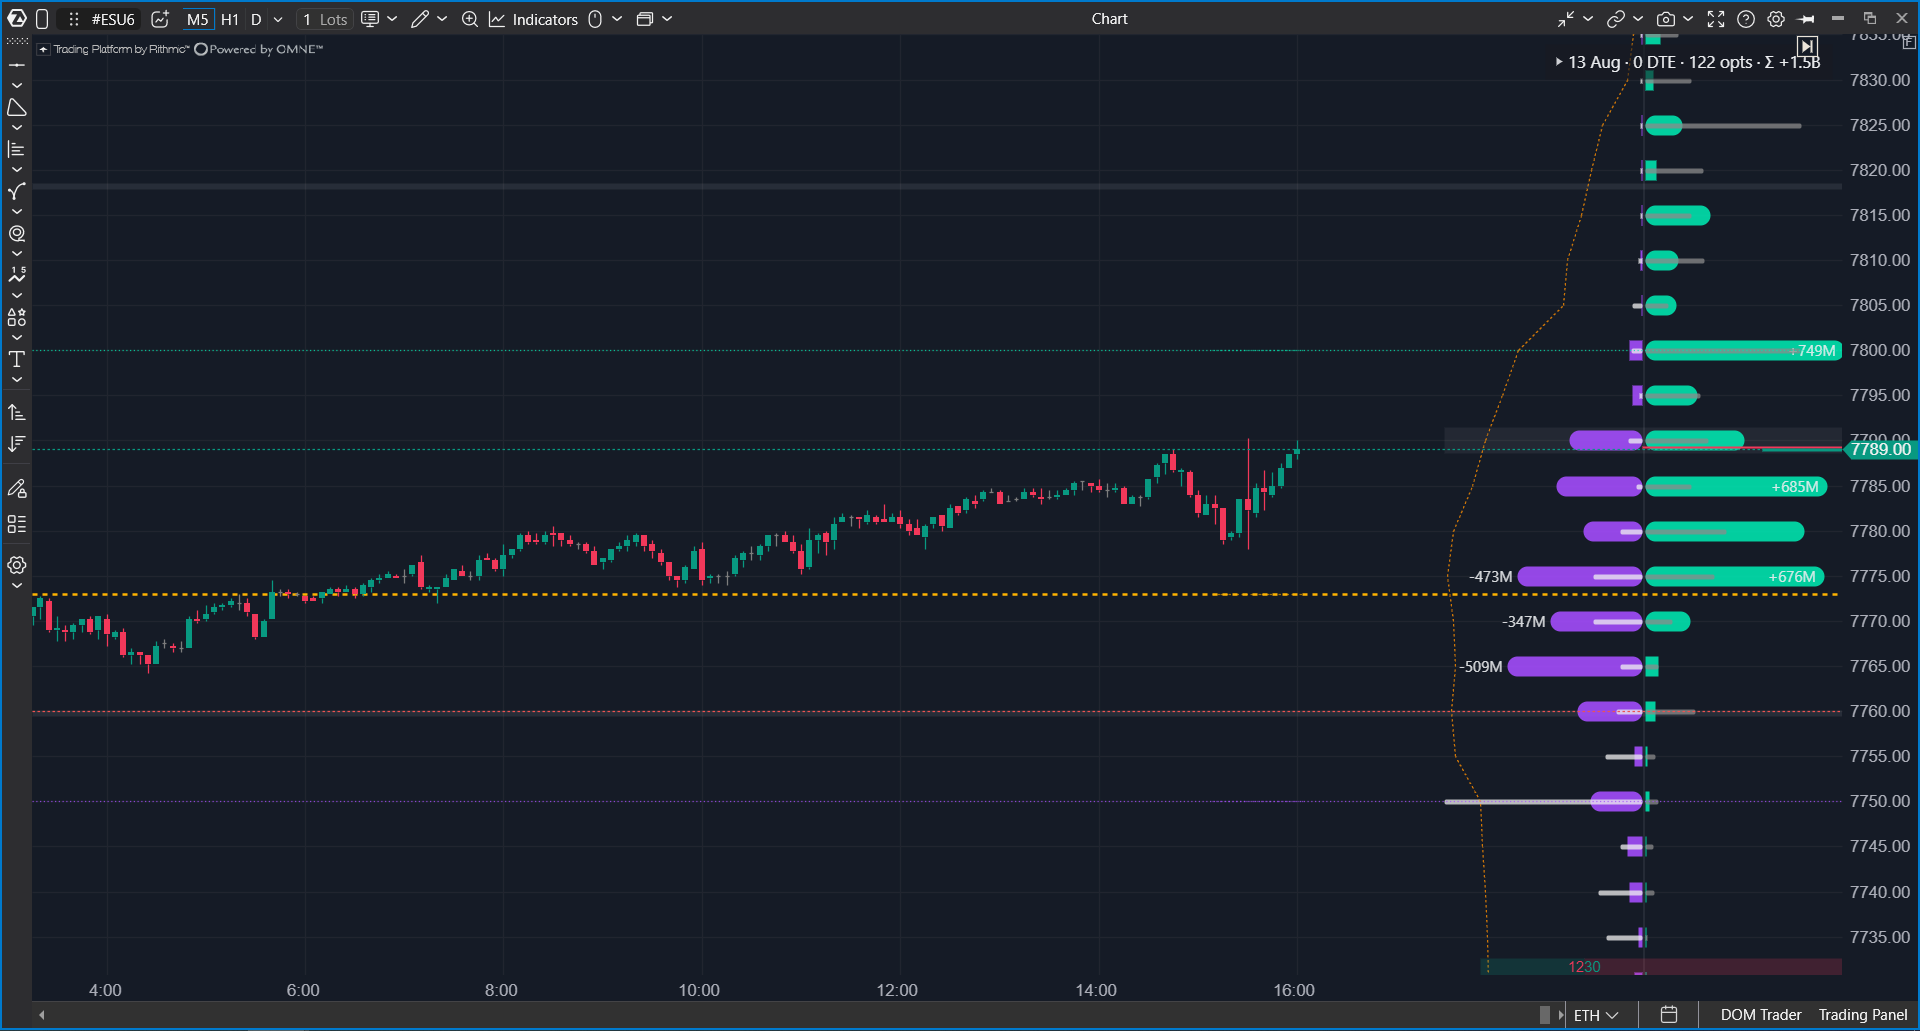Click the add chart overlay icon
This screenshot has width=1920, height=1031.
tap(160, 19)
